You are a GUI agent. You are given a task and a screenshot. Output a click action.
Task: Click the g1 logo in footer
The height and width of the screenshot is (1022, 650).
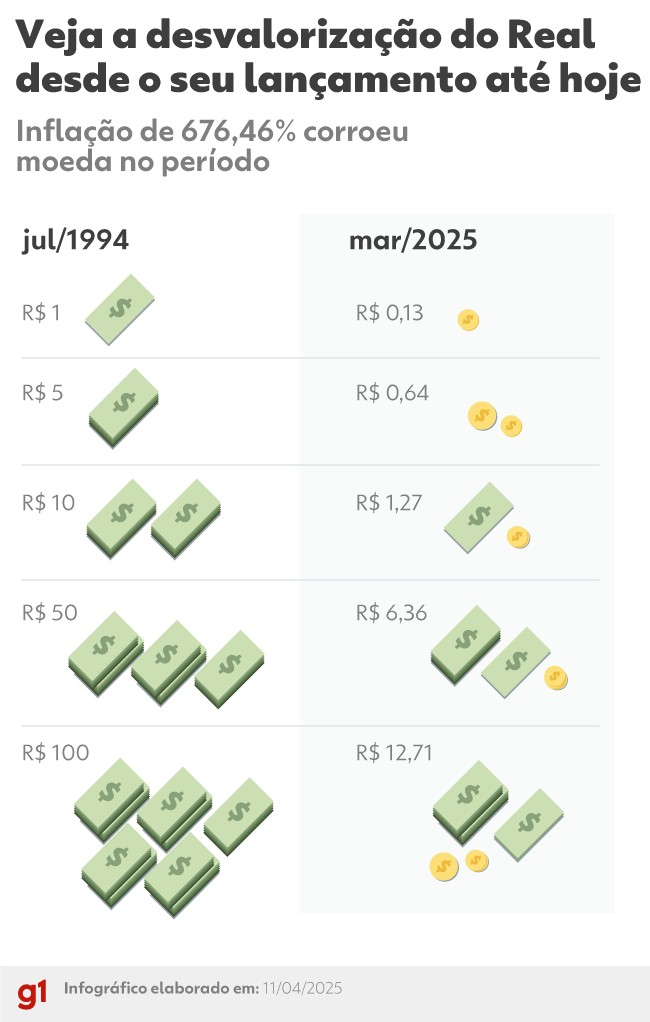(31, 994)
